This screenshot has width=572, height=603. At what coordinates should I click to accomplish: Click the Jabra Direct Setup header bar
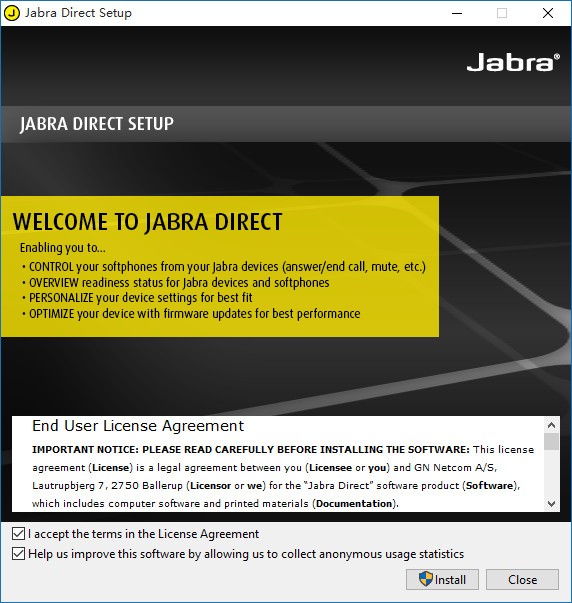click(286, 124)
